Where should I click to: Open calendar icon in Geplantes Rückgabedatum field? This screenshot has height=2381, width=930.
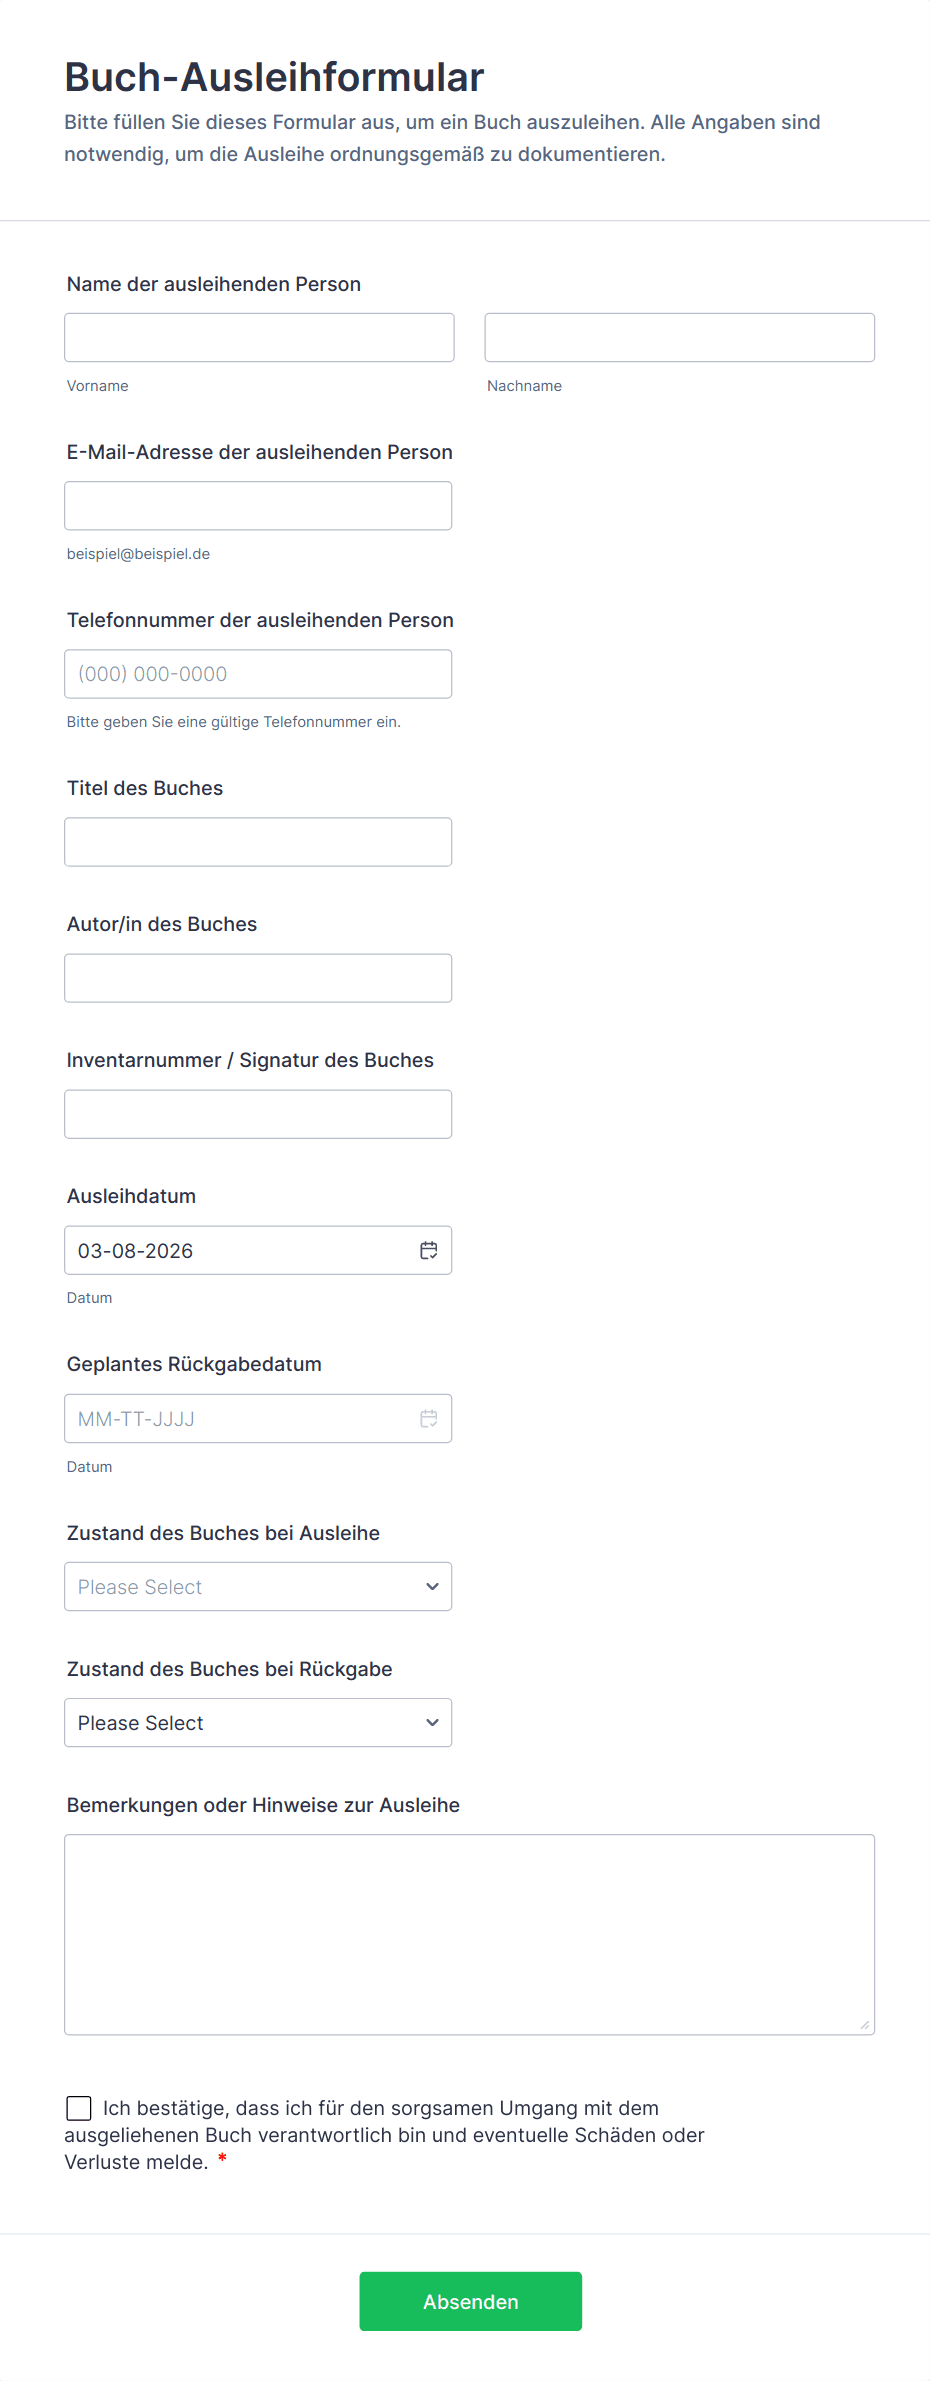429,1418
